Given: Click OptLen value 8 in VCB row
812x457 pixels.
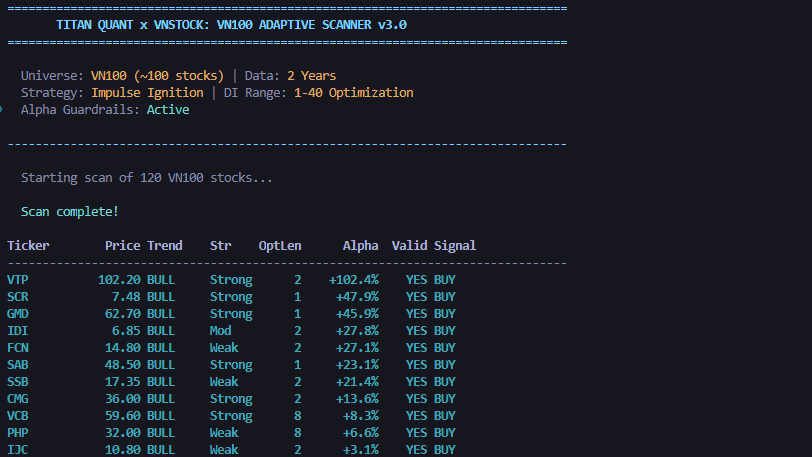Looking at the screenshot, I should coord(298,416).
